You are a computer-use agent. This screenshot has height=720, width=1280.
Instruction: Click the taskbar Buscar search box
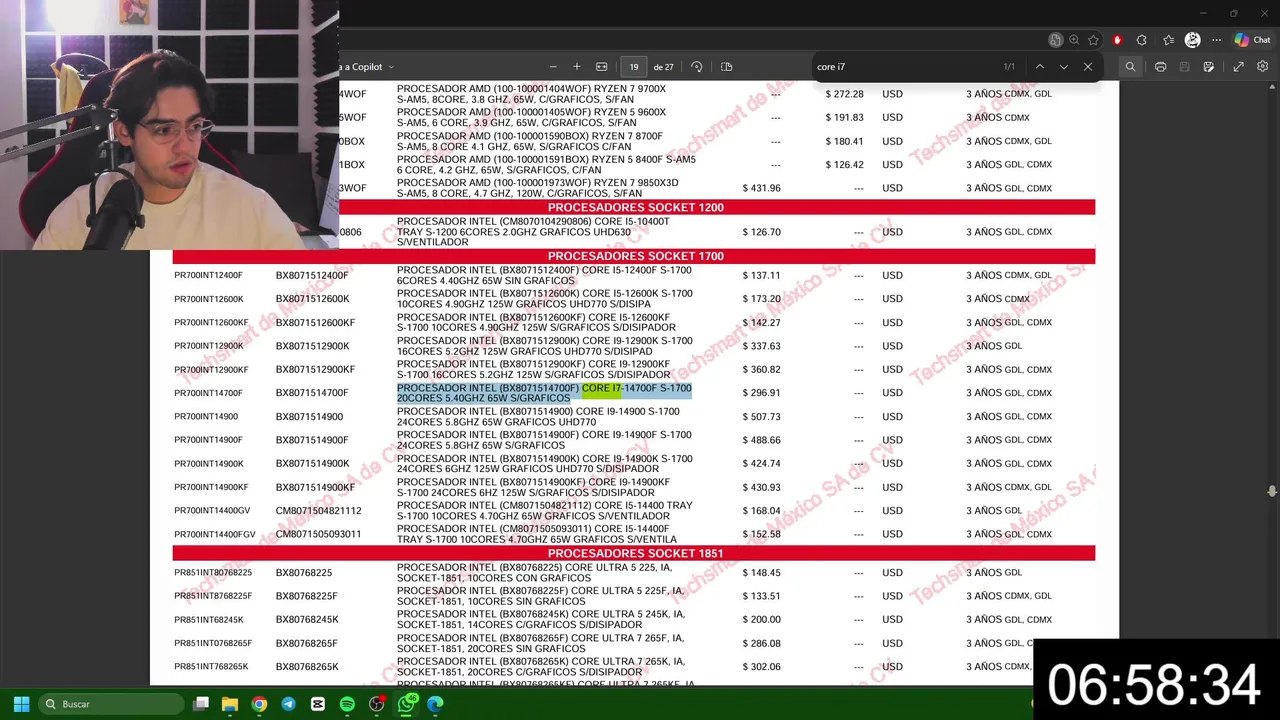coord(113,704)
